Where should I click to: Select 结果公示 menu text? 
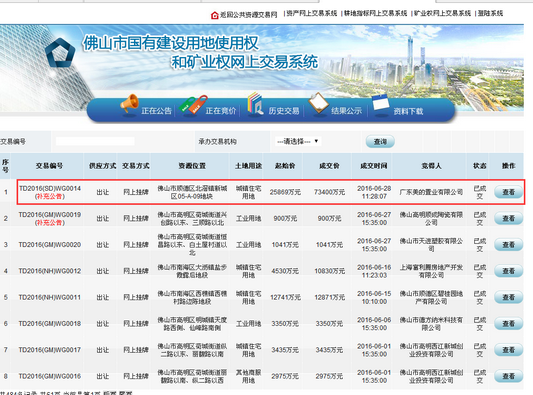[x=347, y=111]
